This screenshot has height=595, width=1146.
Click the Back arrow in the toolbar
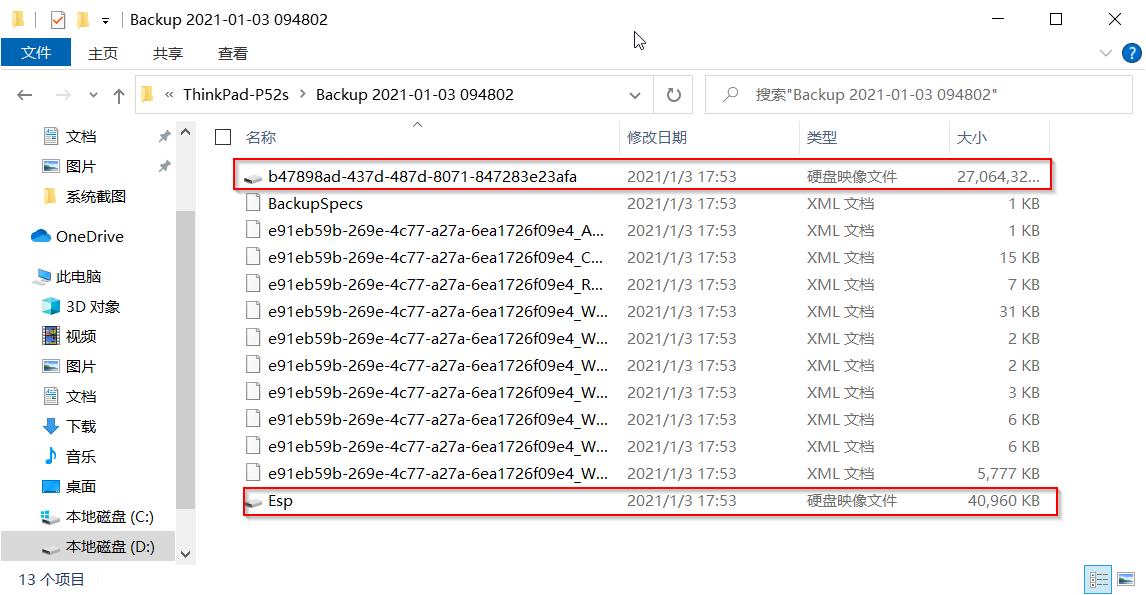coord(25,94)
